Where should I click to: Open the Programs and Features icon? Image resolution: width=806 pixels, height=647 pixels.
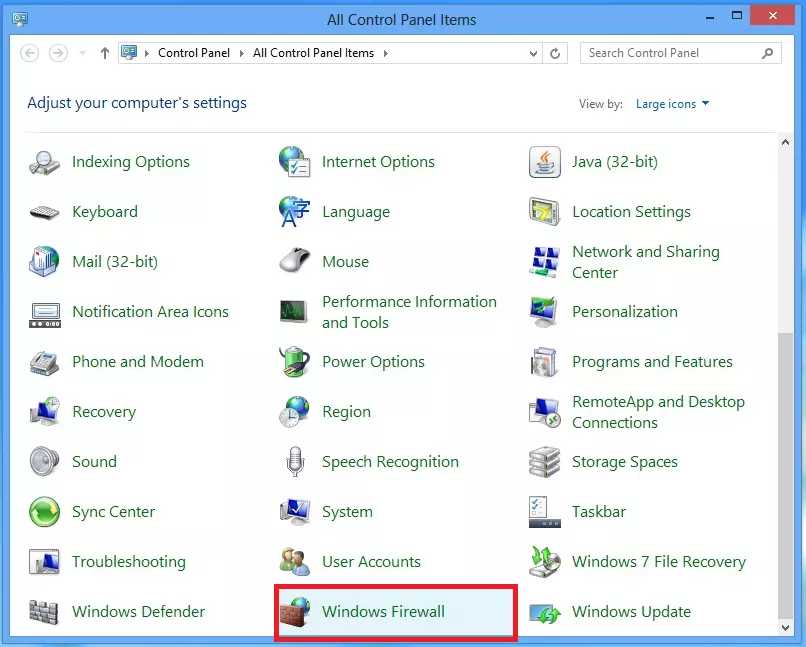(545, 361)
